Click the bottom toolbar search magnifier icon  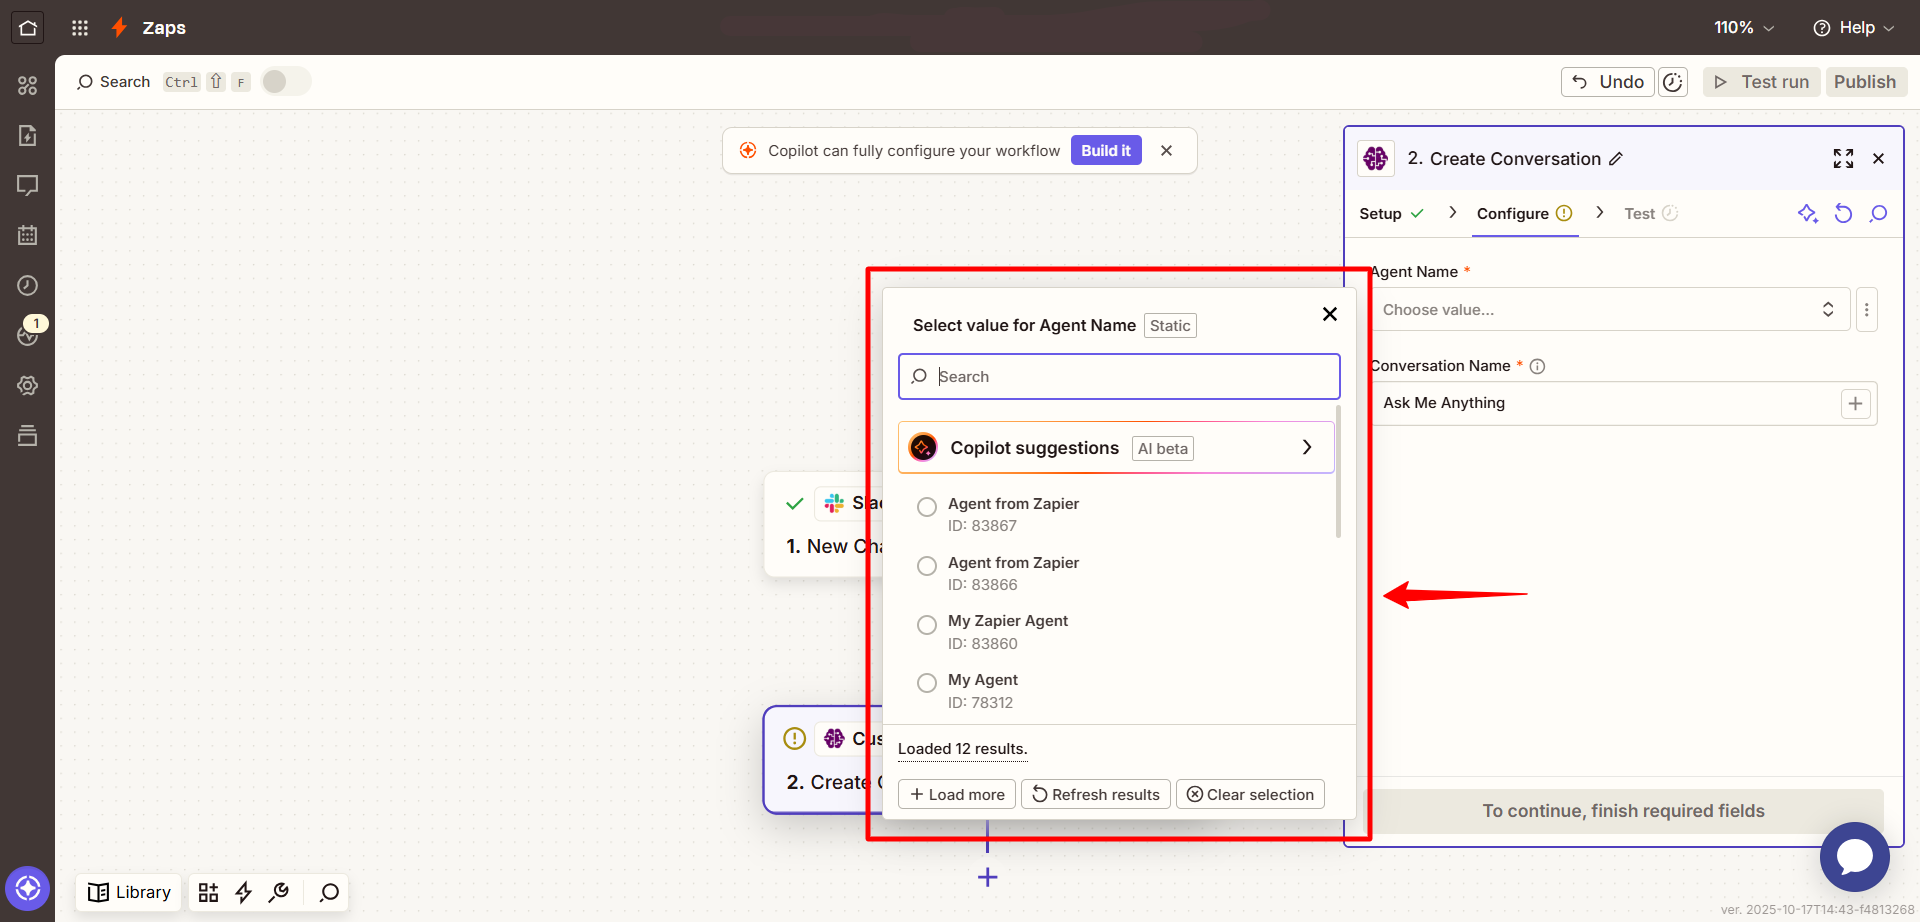329,893
